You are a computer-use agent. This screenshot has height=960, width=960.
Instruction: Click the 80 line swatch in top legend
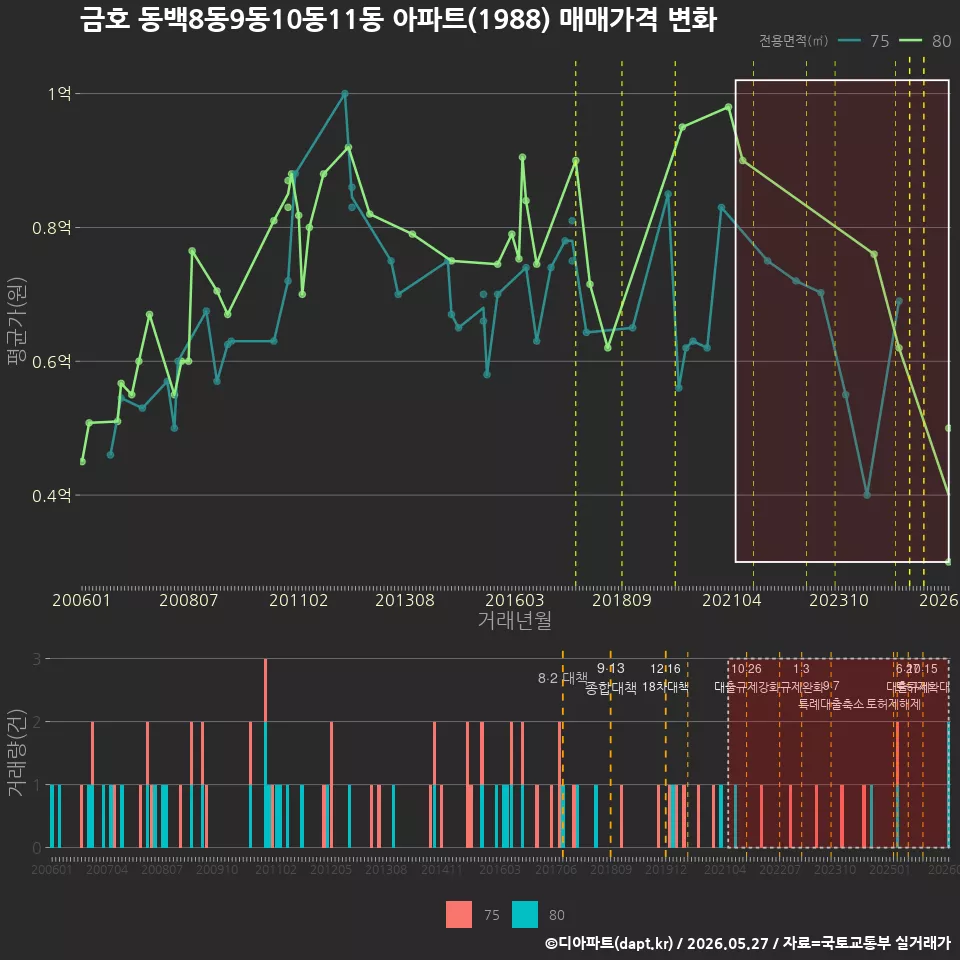click(x=910, y=41)
